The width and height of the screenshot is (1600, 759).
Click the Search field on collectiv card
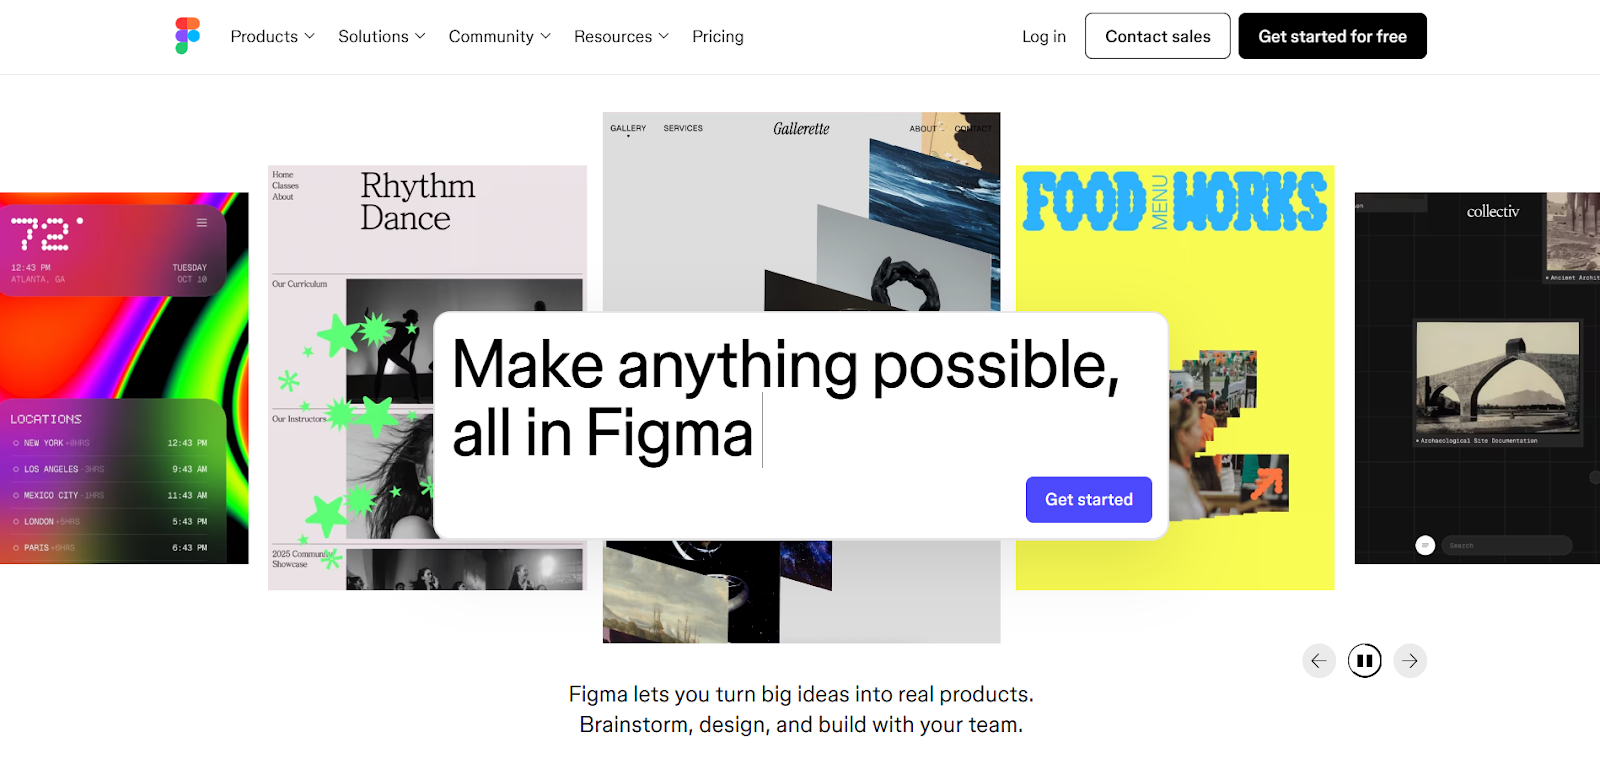coord(1506,545)
